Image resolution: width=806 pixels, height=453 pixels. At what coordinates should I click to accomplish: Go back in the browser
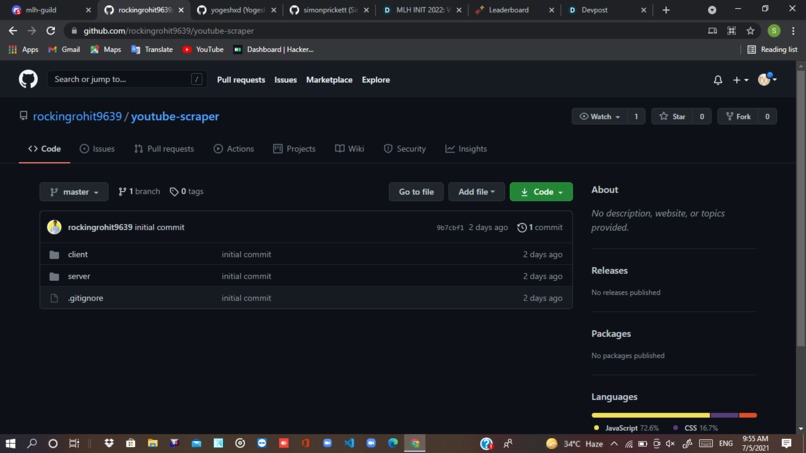pyautogui.click(x=13, y=31)
